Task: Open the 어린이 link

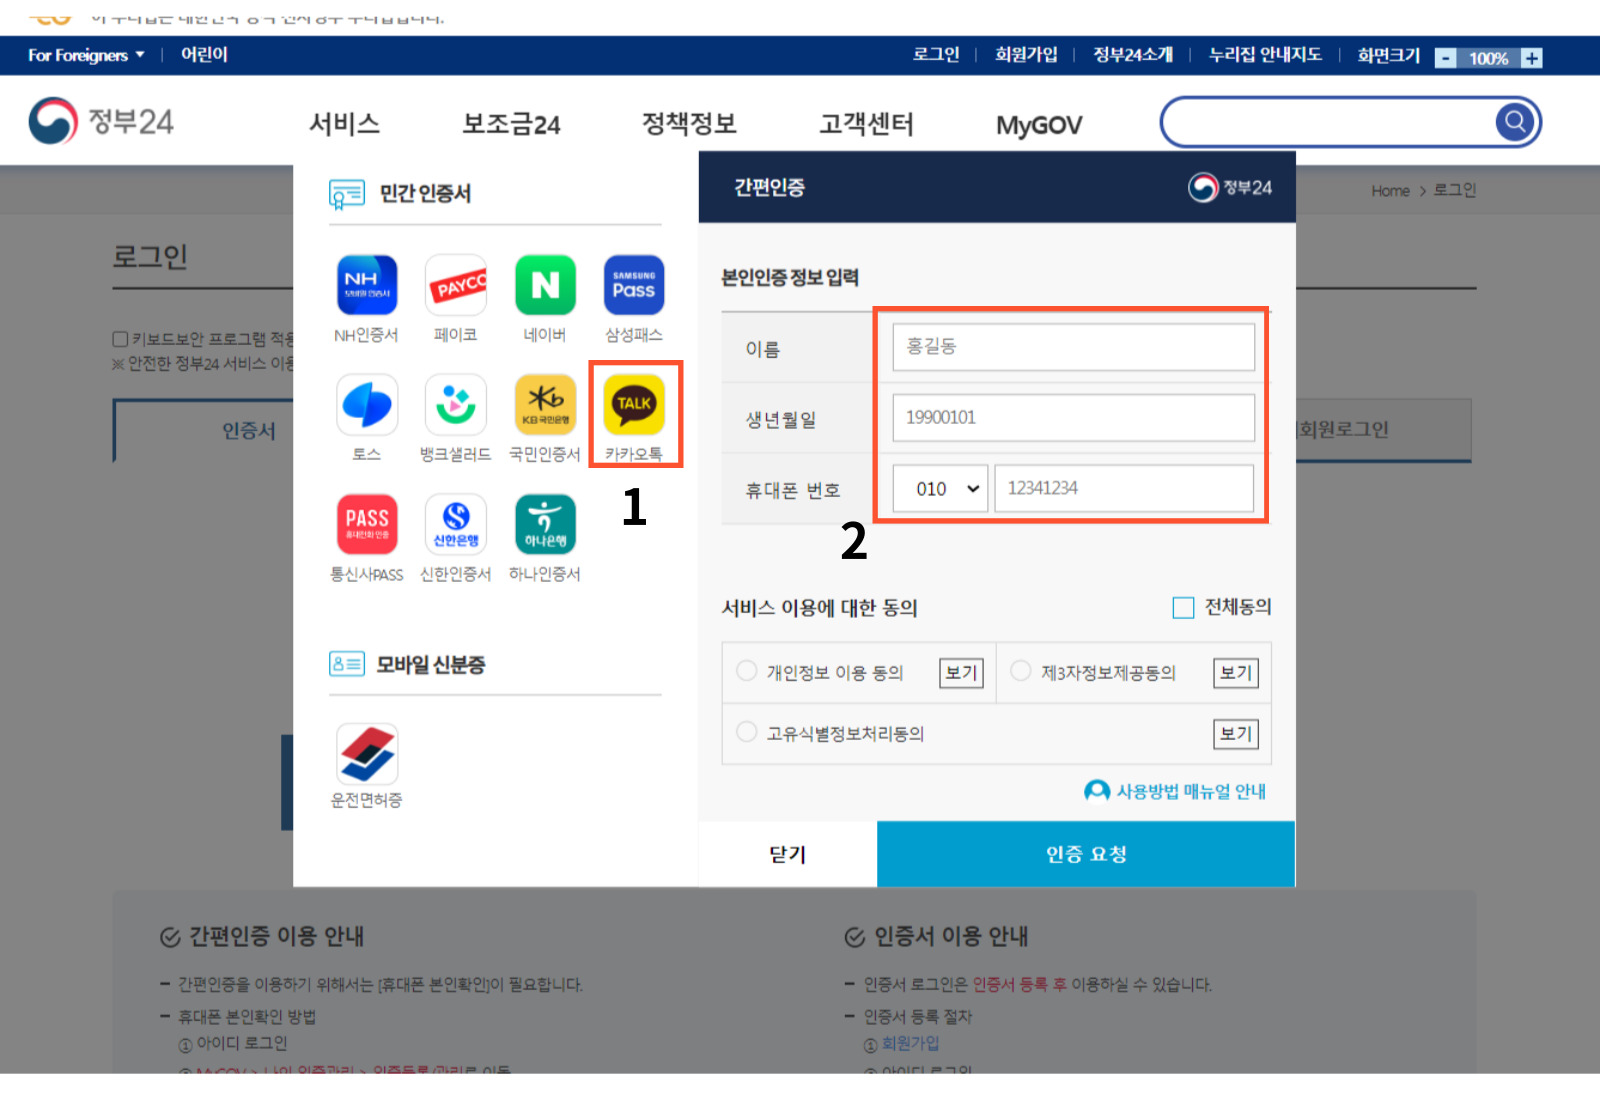Action: (204, 55)
